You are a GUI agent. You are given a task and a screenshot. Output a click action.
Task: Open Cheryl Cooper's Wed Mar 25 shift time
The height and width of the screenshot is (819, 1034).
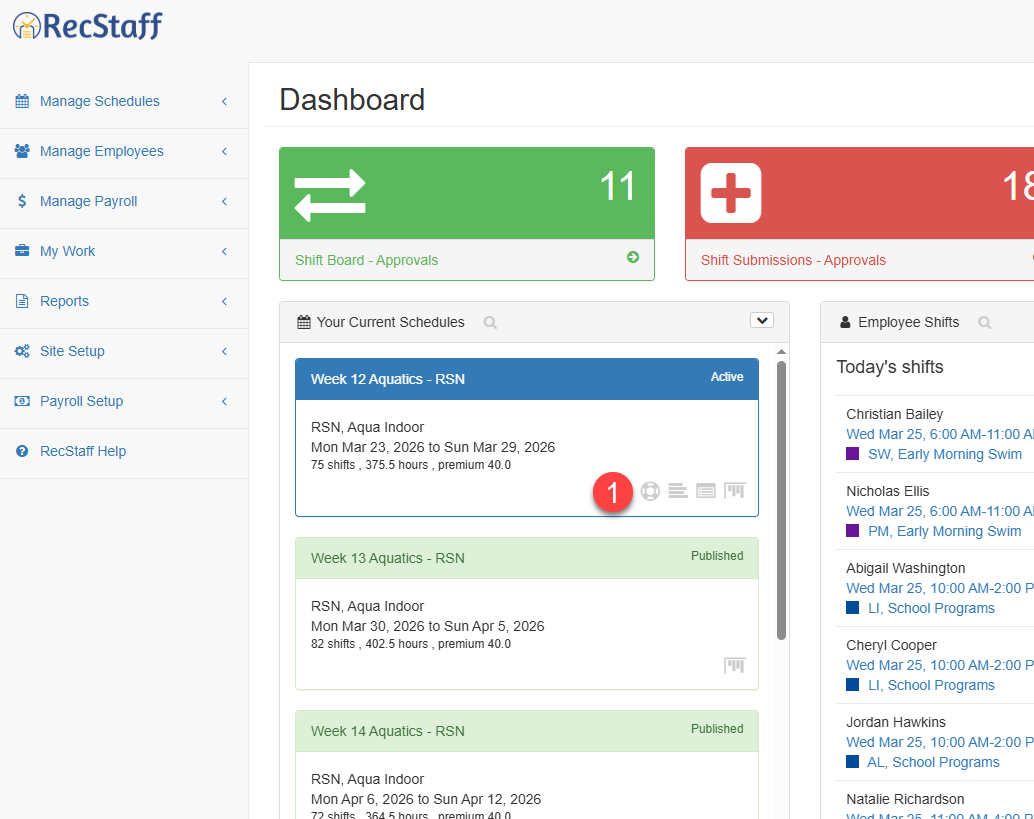coord(940,666)
